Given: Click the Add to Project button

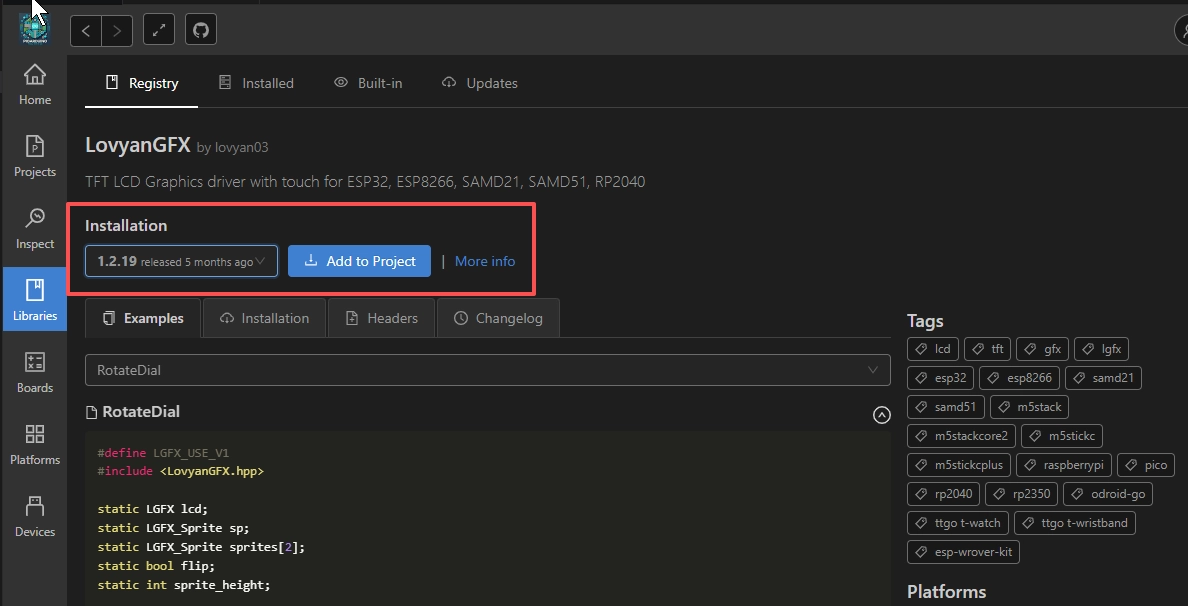Looking at the screenshot, I should [x=359, y=261].
